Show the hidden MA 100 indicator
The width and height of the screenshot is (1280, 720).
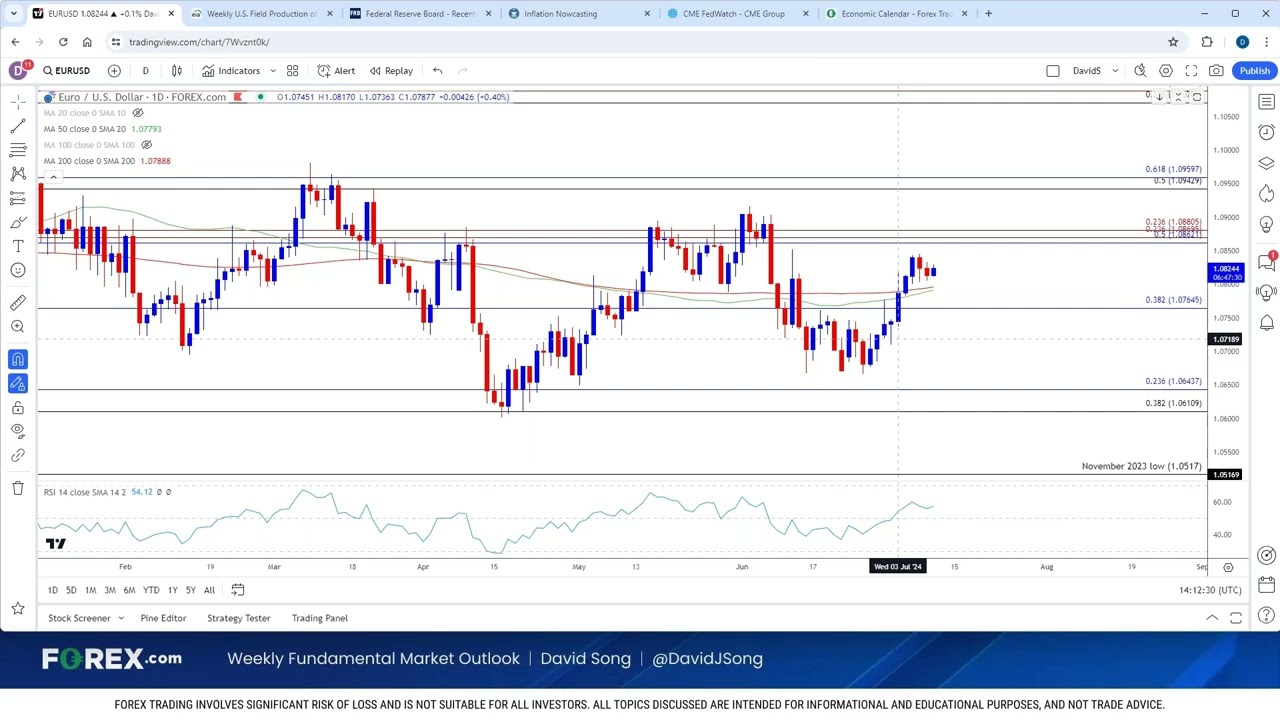pos(146,145)
